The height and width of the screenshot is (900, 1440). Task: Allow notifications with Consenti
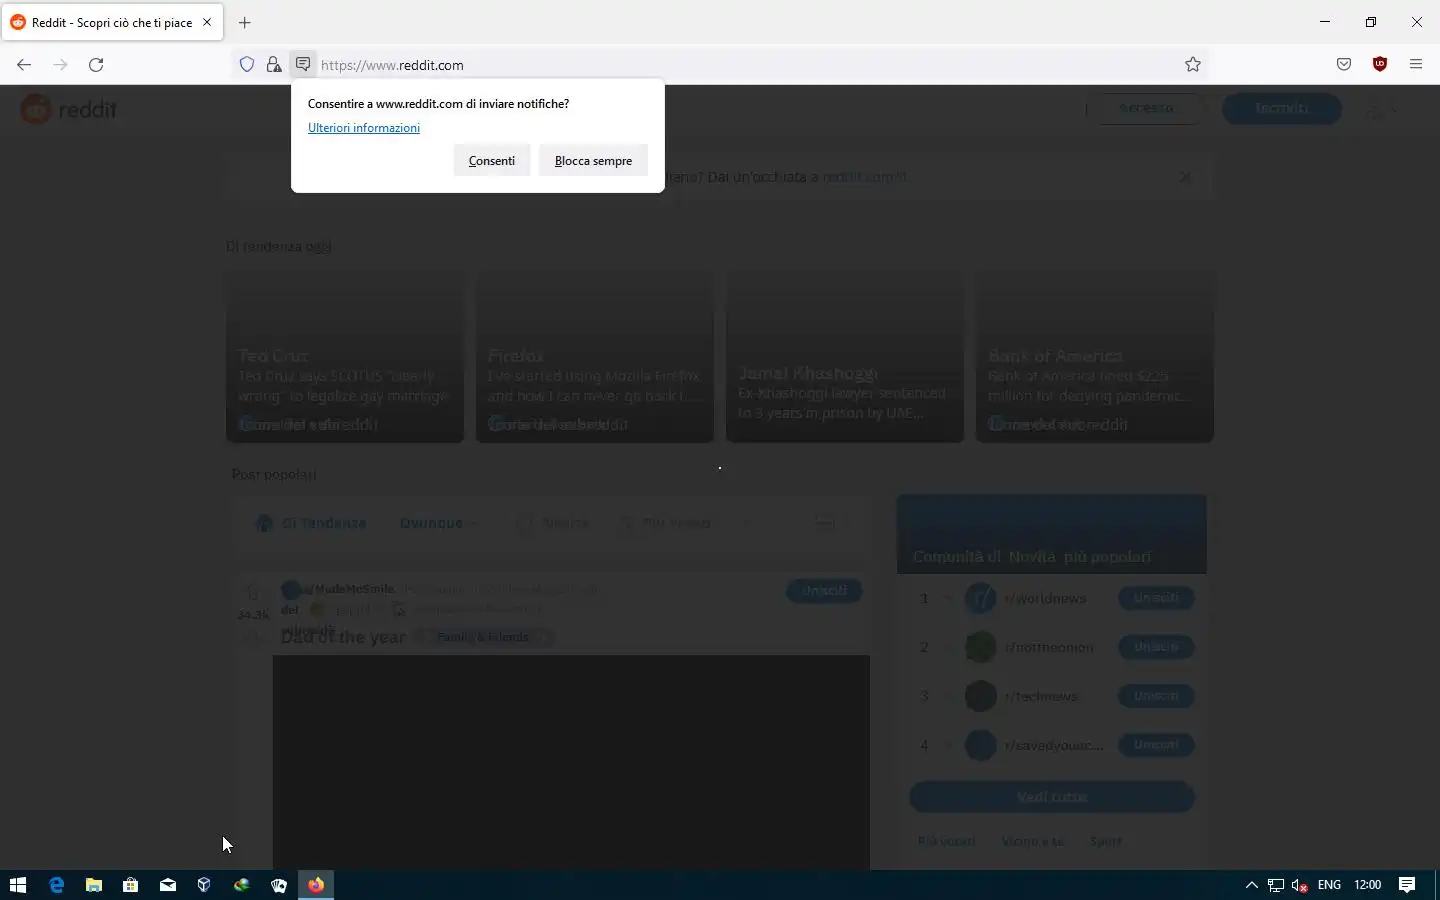(492, 161)
